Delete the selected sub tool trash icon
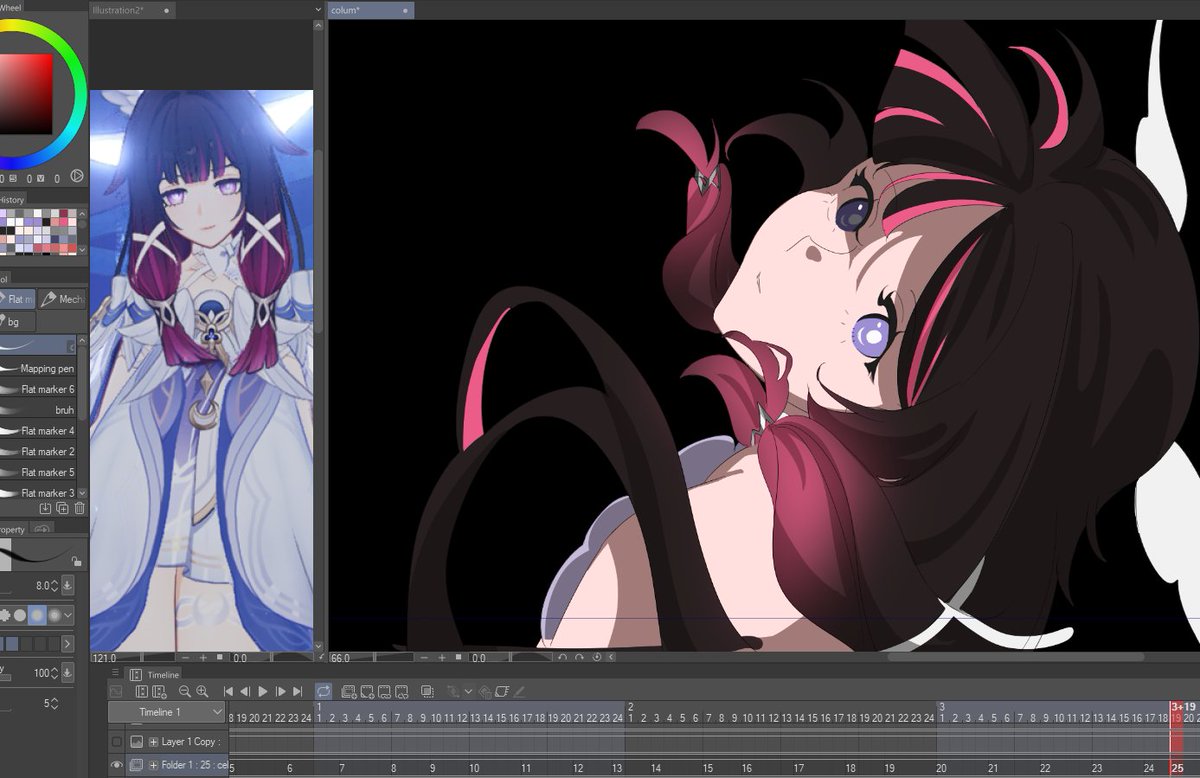The width and height of the screenshot is (1200, 778). pos(79,509)
